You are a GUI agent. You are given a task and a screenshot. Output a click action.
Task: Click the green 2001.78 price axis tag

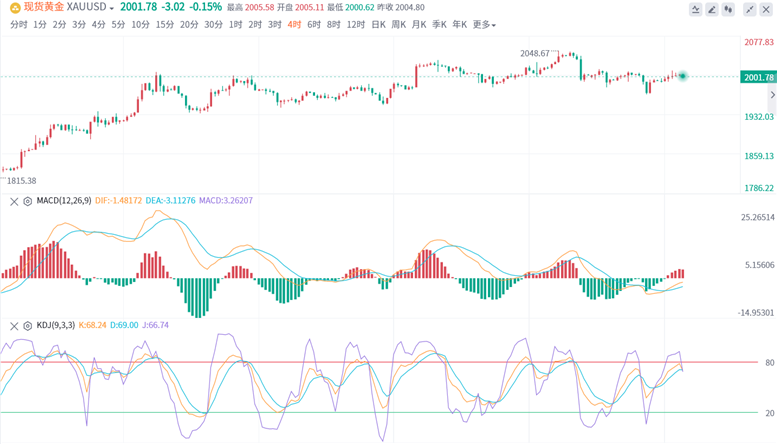click(x=758, y=77)
